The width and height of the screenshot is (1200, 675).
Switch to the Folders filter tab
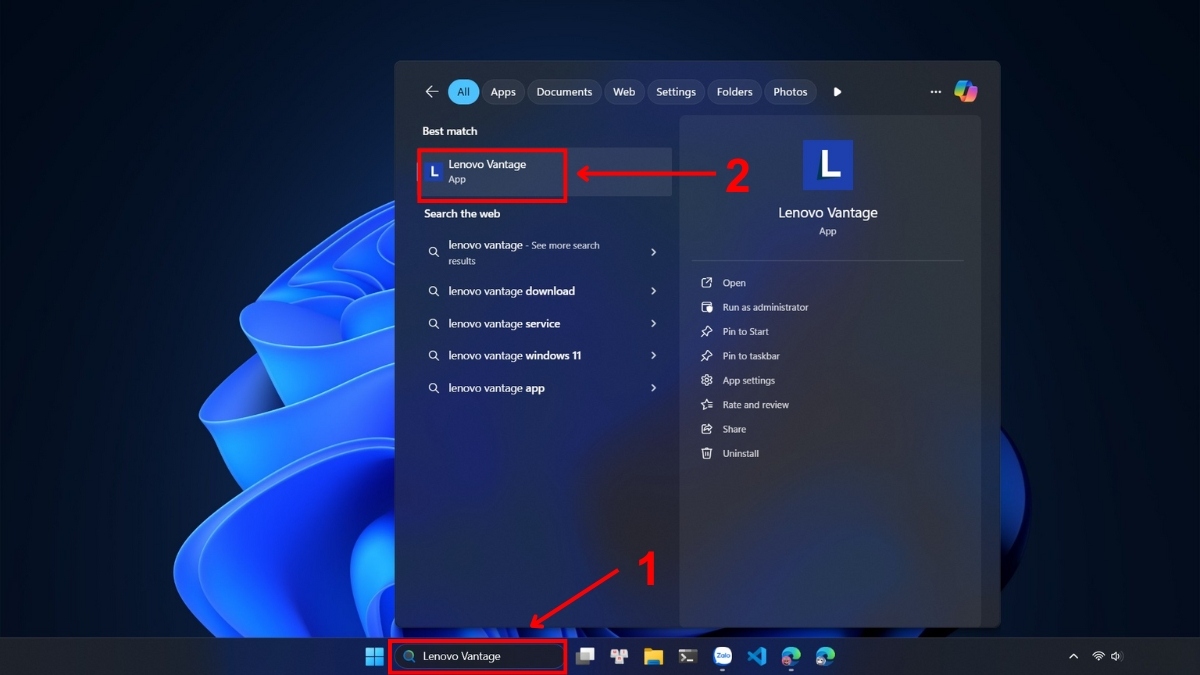[734, 92]
